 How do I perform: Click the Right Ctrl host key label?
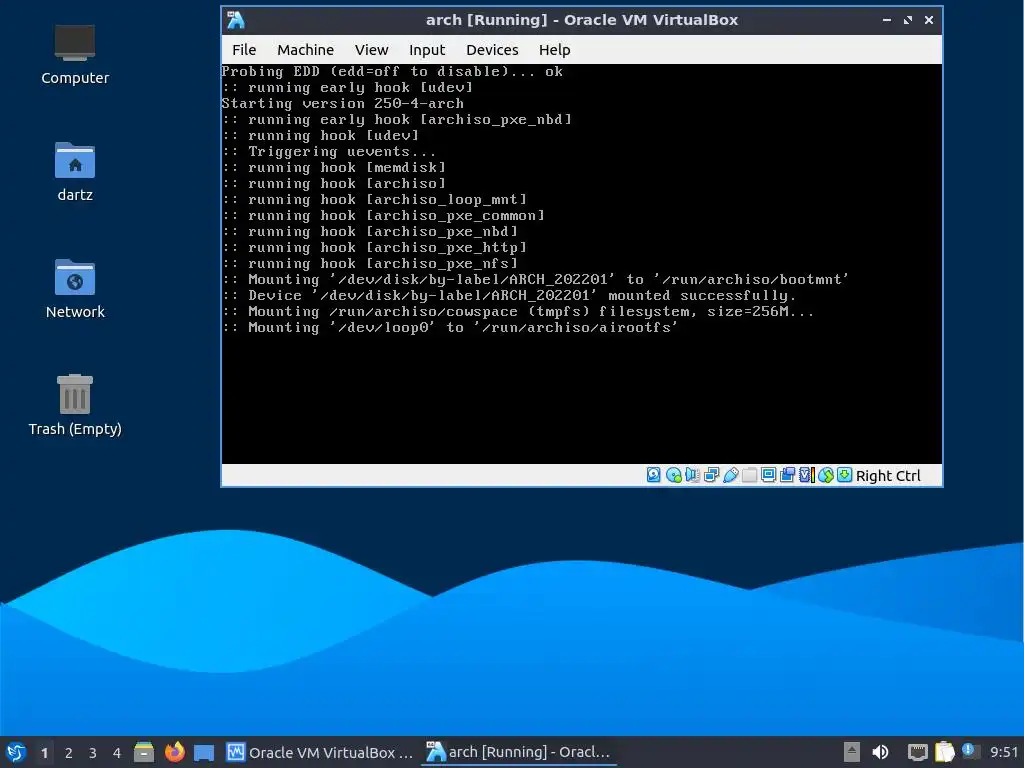[x=888, y=475]
